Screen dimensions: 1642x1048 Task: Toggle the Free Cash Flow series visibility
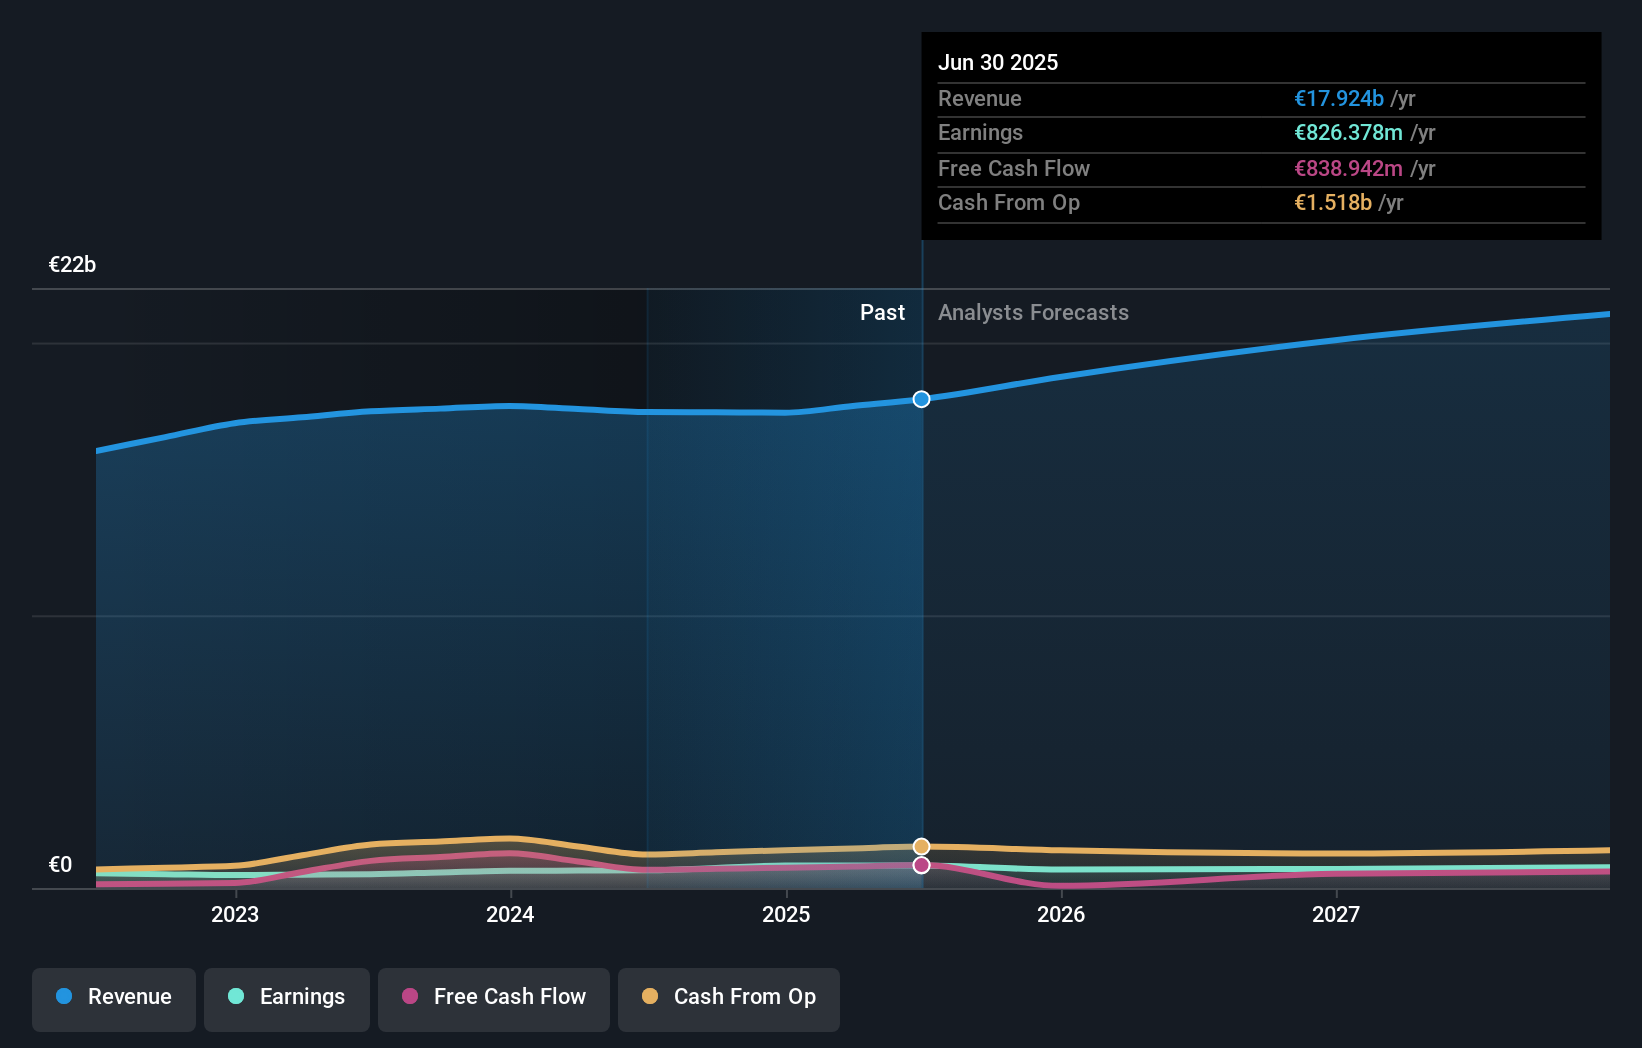click(493, 999)
